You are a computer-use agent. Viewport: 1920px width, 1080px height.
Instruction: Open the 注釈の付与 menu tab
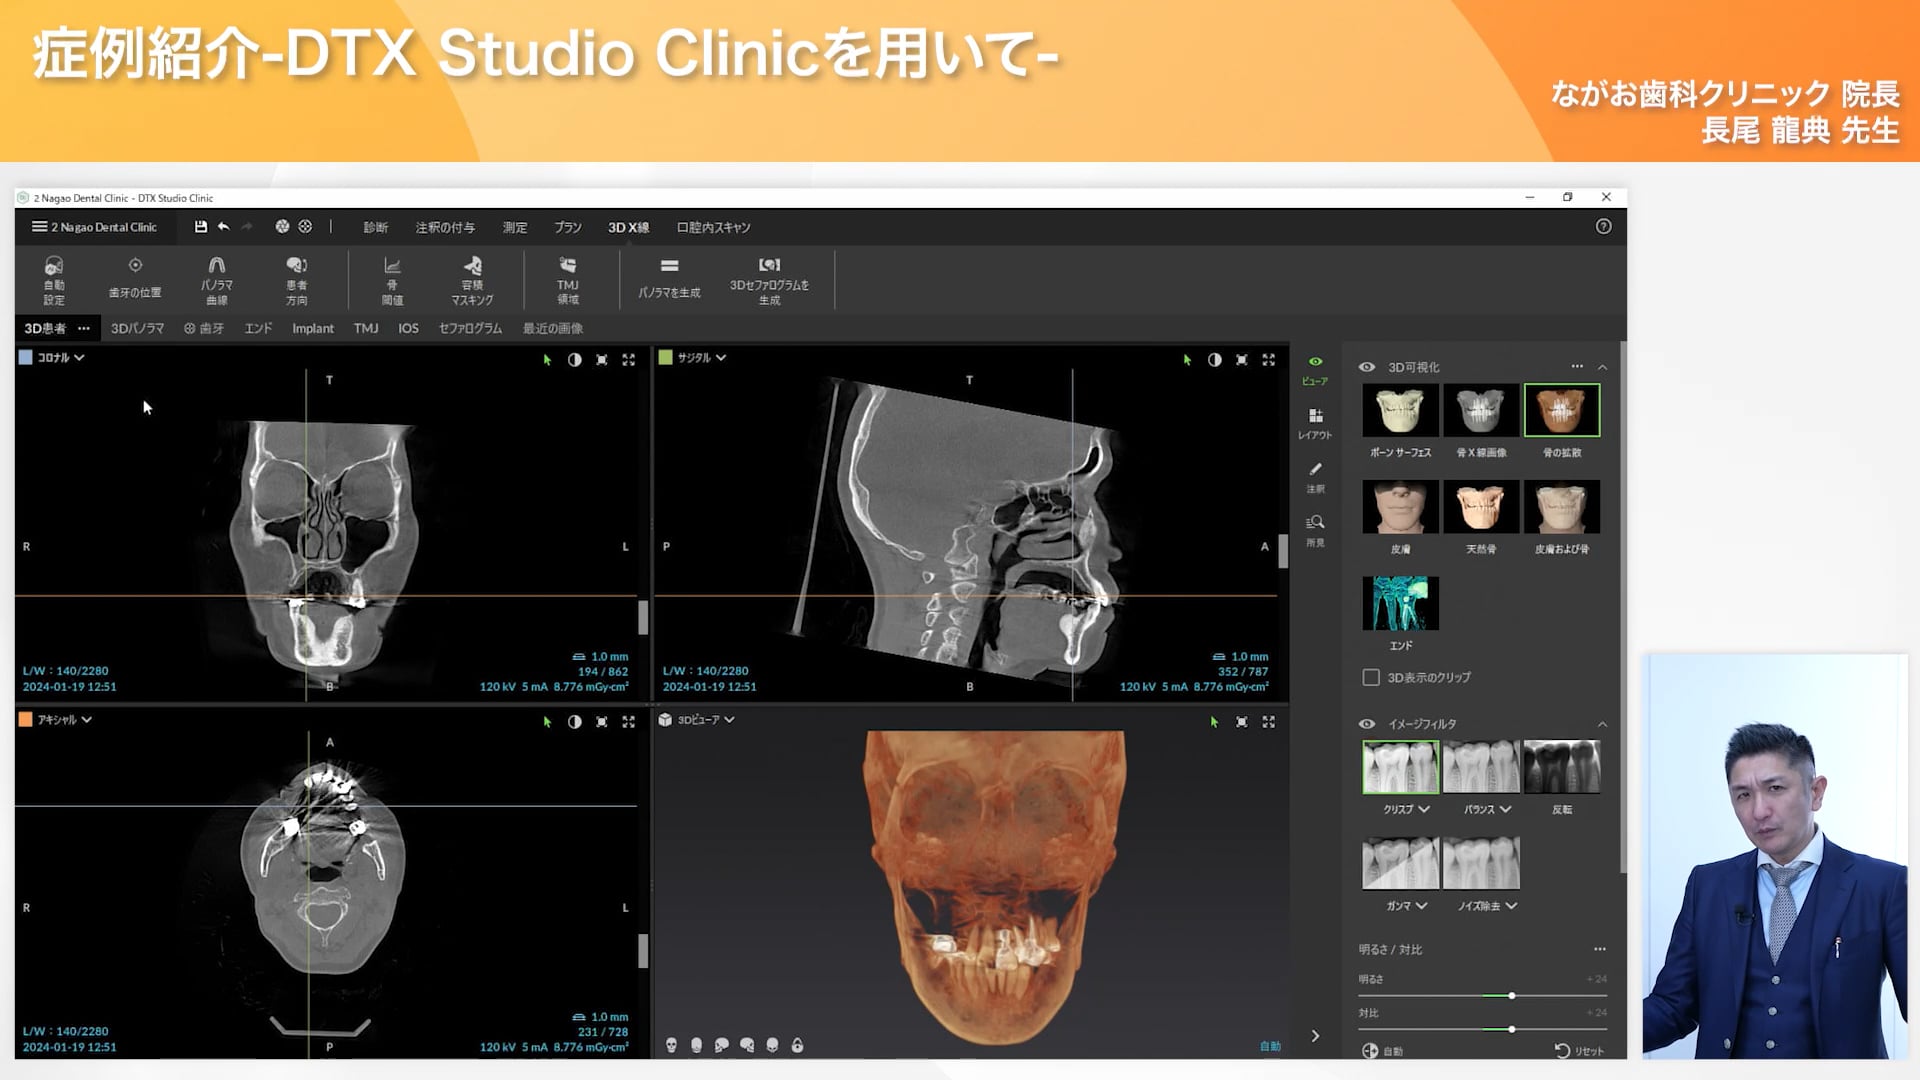[x=445, y=228]
